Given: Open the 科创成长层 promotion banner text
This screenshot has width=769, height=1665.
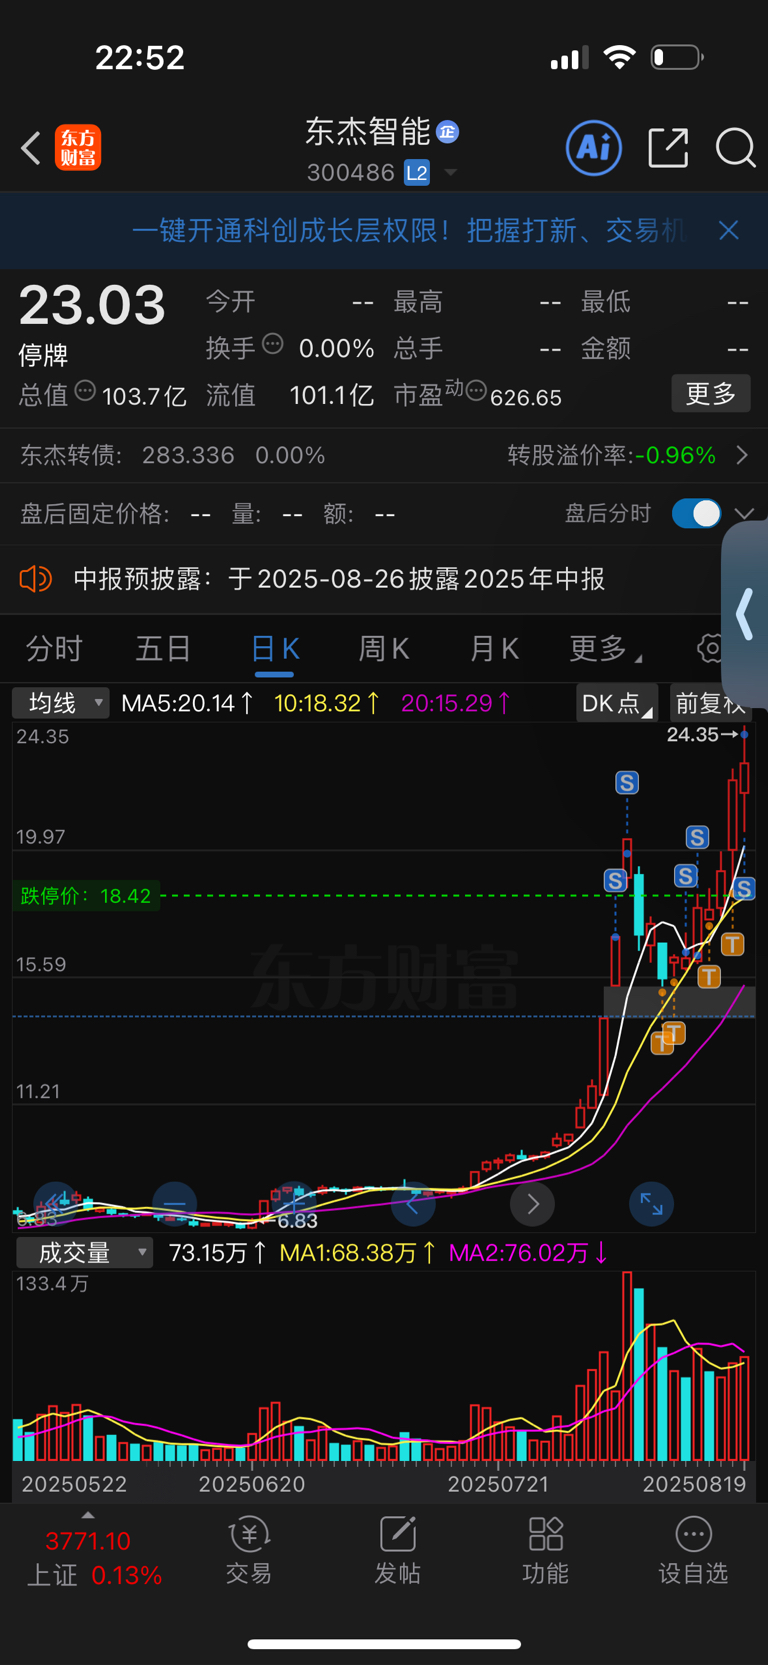Looking at the screenshot, I should [408, 231].
